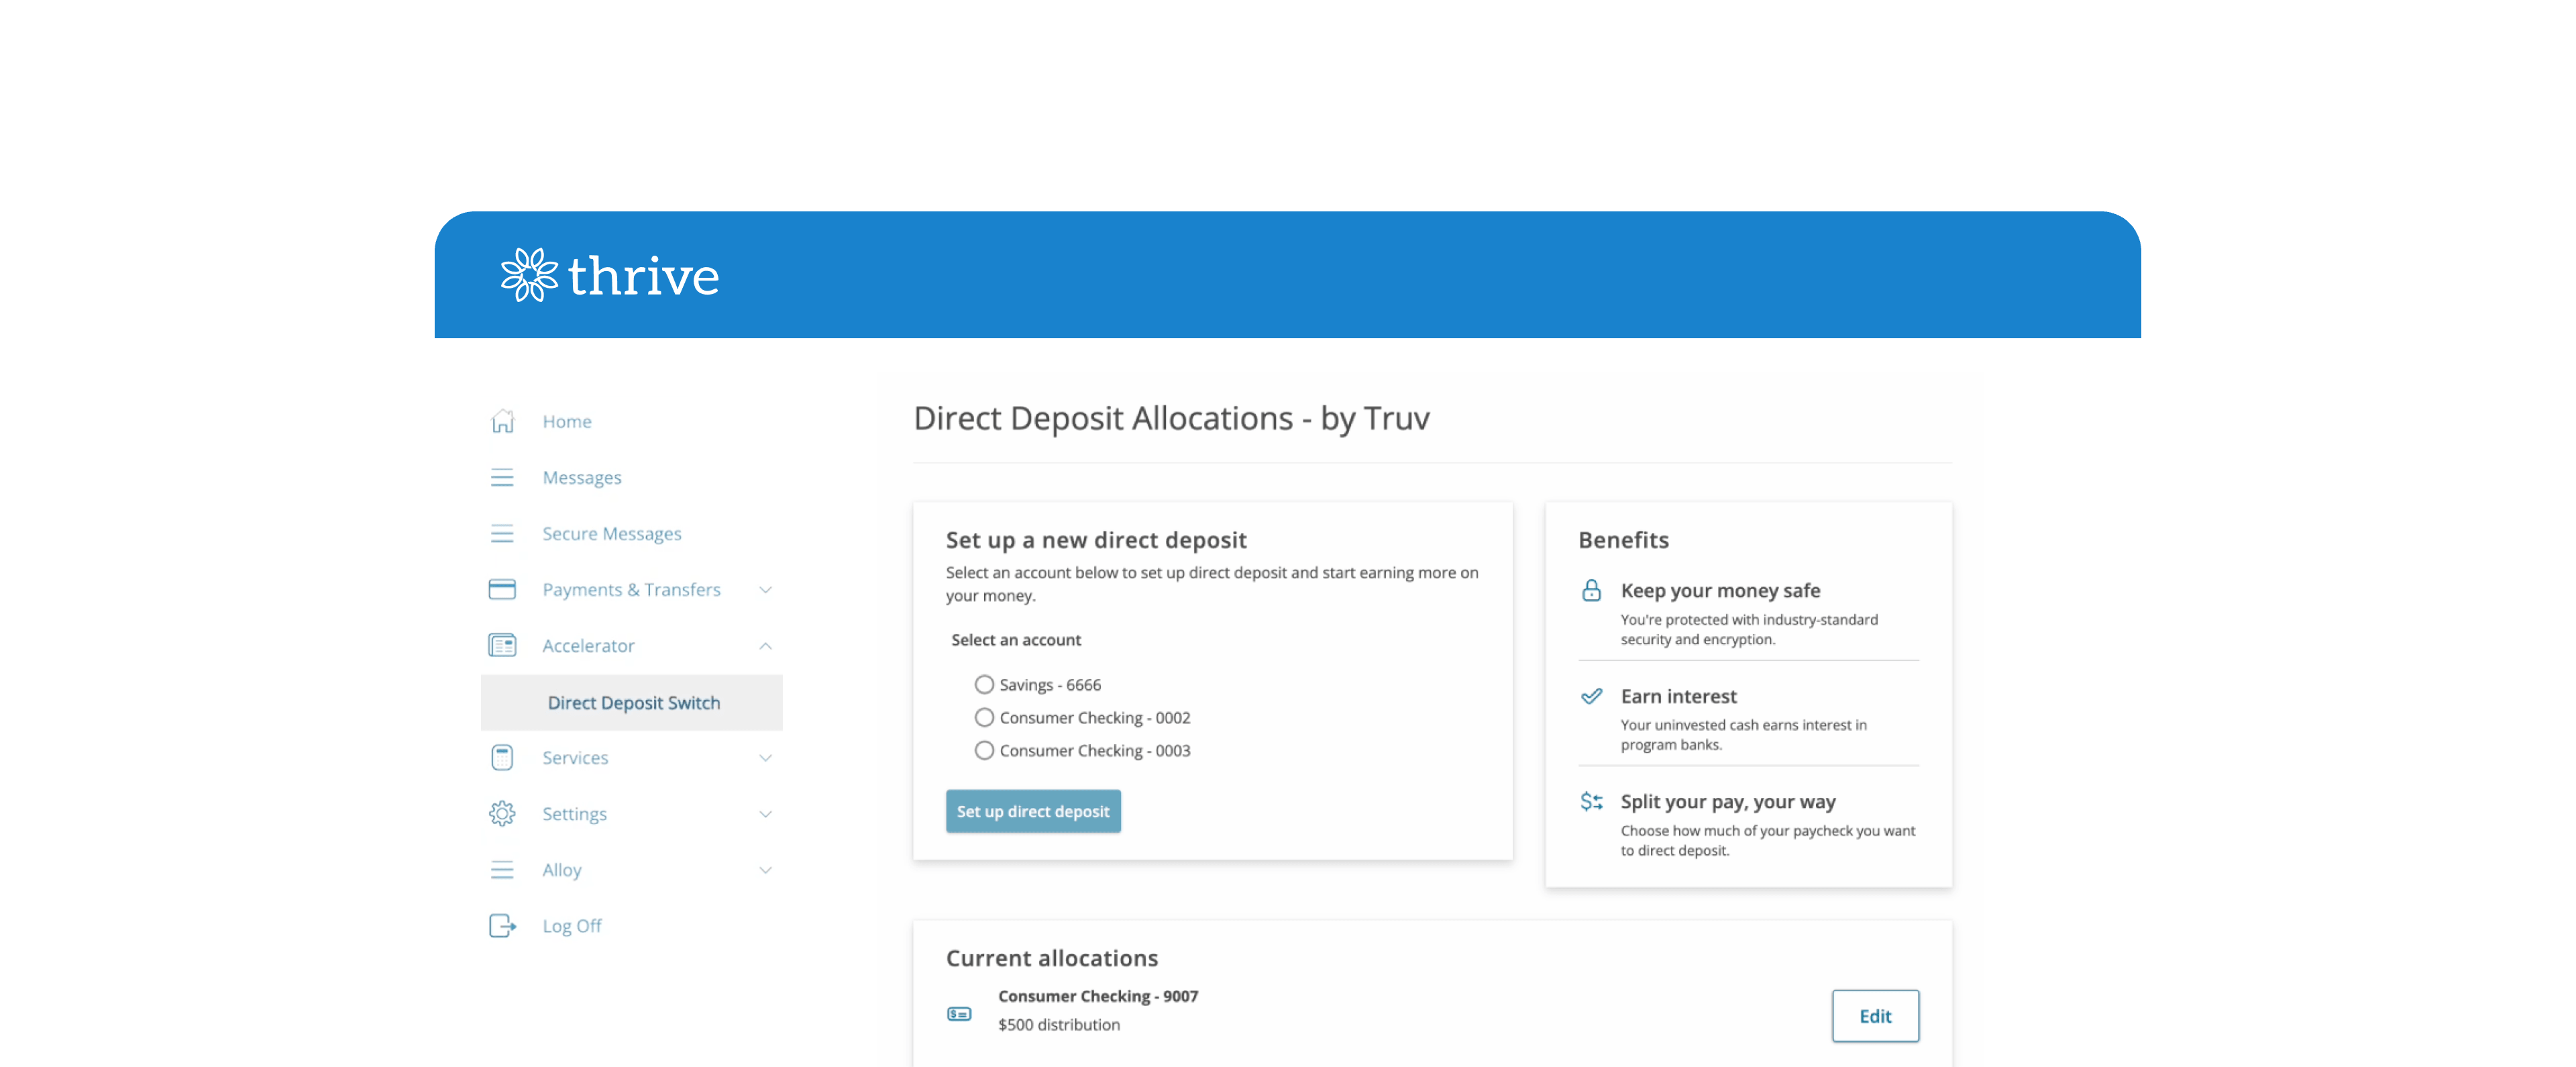Click the Messages list icon
The width and height of the screenshot is (2576, 1067).
pos(502,477)
